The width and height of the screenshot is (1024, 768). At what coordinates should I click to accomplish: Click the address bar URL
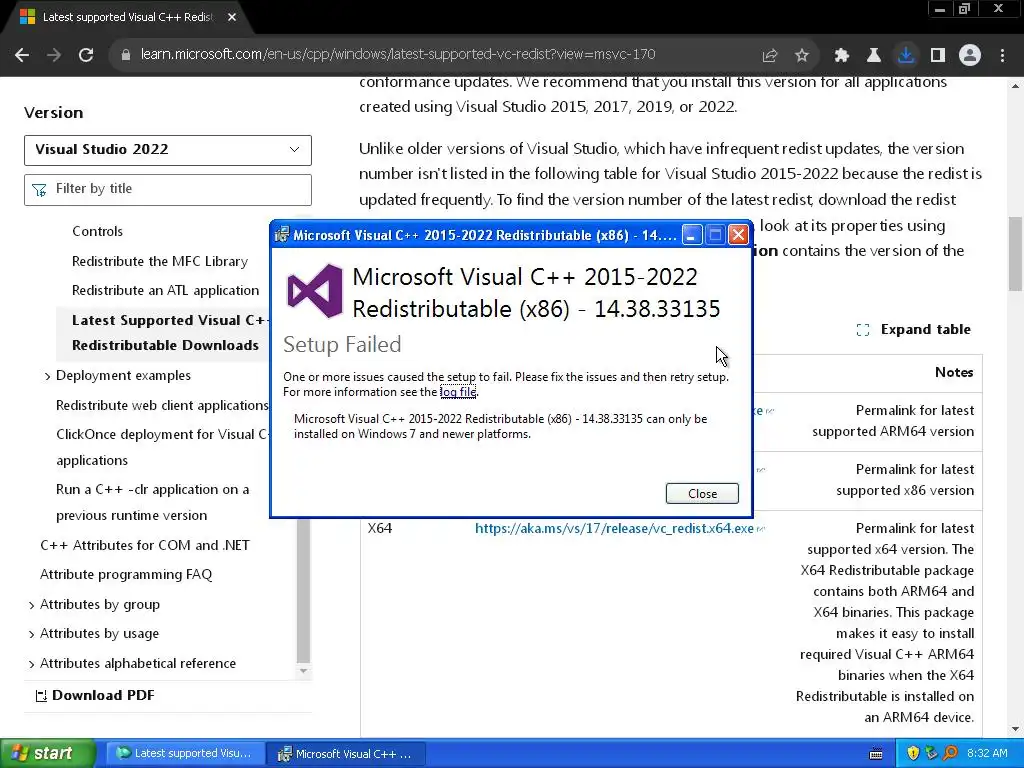(398, 55)
